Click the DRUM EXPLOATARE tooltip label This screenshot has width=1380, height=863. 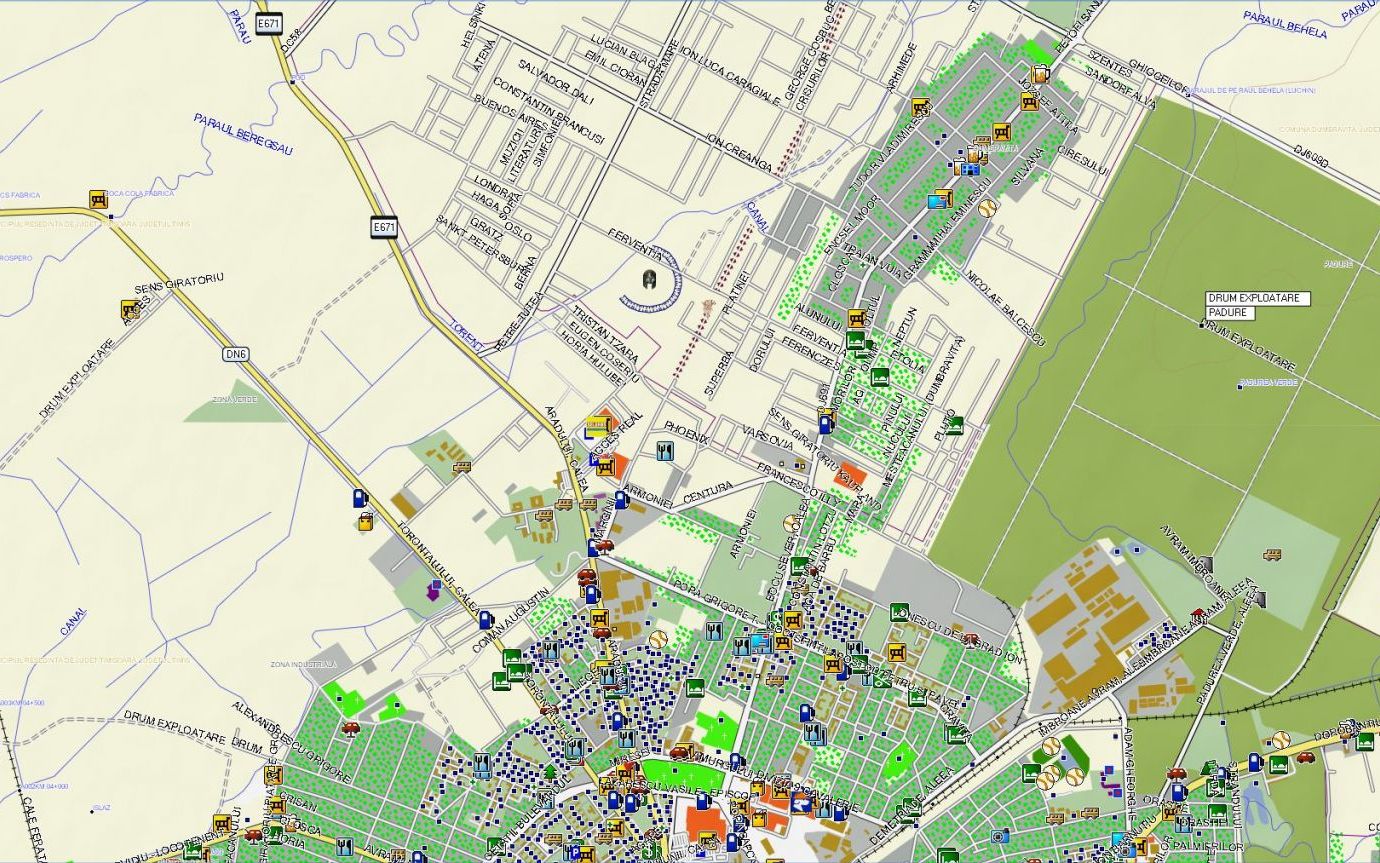pos(1257,299)
